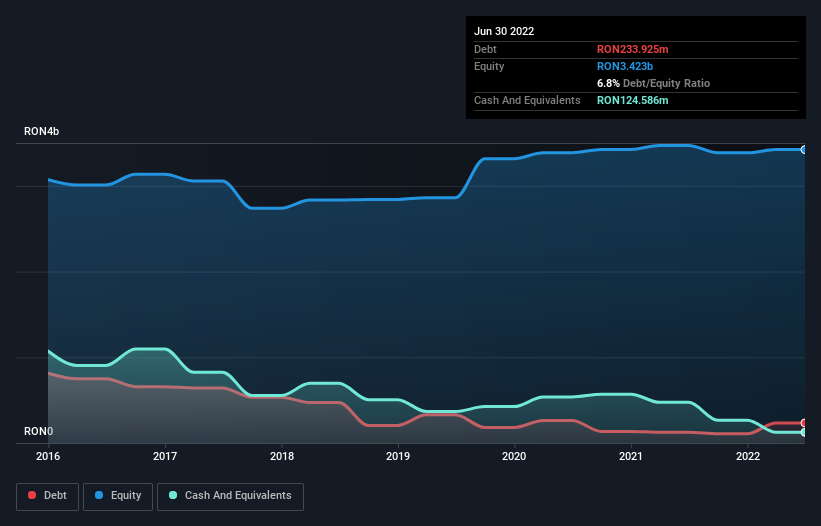Image resolution: width=821 pixels, height=526 pixels.
Task: Click the RON233.925m debt value
Action: click(x=633, y=49)
